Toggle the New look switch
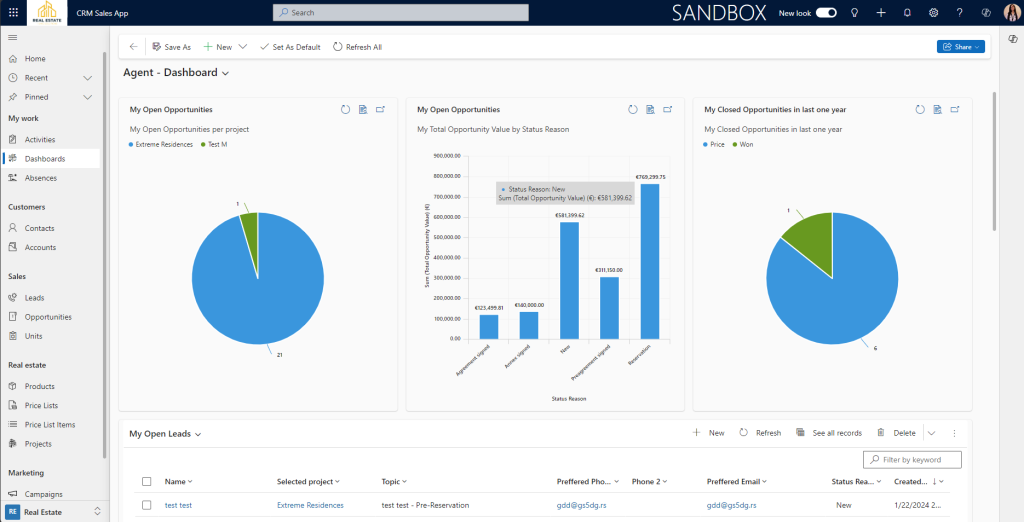Screen dimensions: 1024x522 tap(826, 13)
